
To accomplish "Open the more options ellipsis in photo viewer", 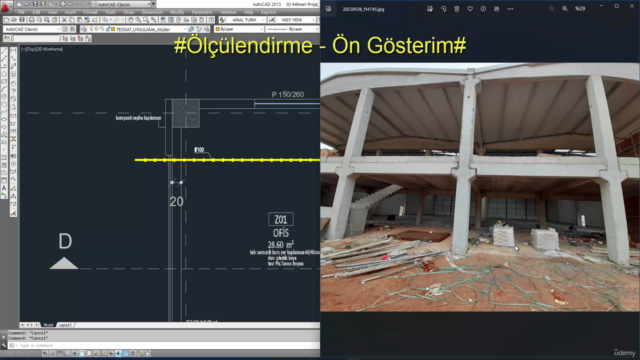I will [510, 9].
